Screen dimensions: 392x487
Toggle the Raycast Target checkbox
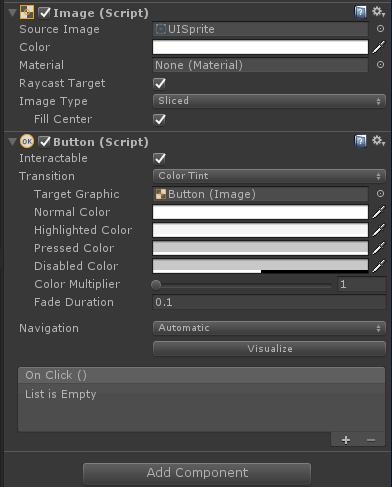coord(159,83)
